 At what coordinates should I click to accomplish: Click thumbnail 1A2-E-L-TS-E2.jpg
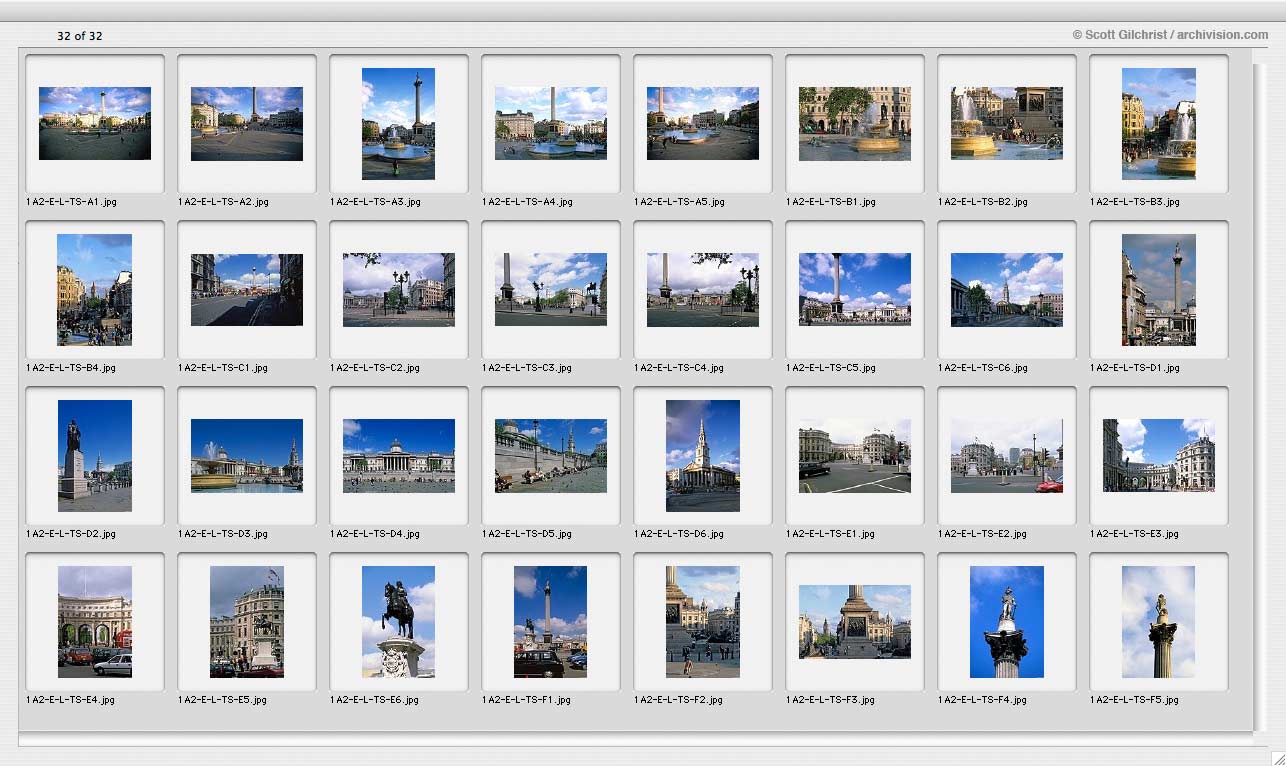pos(1007,455)
